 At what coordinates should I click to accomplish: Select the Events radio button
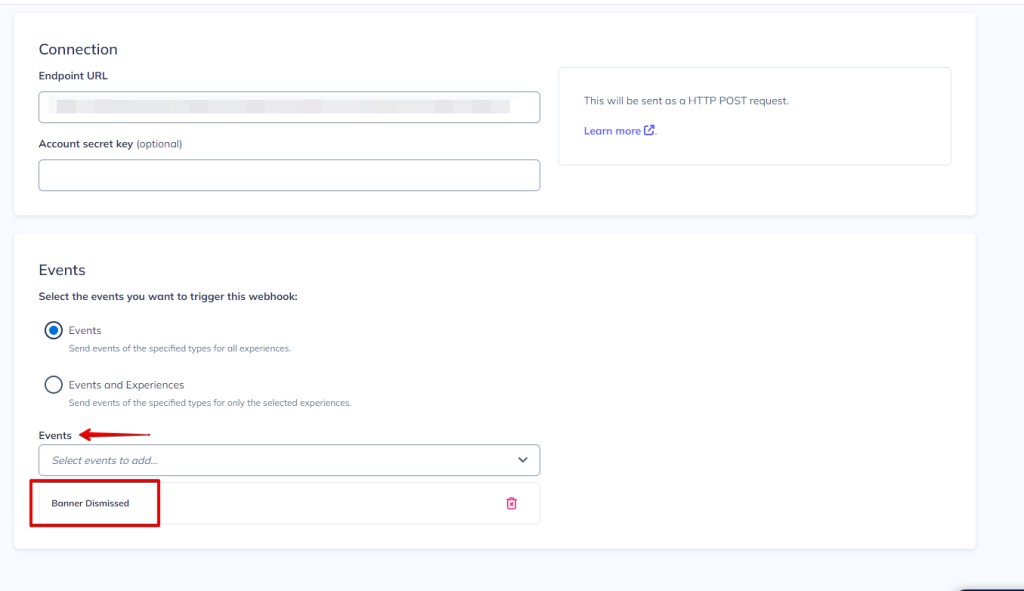tap(54, 331)
